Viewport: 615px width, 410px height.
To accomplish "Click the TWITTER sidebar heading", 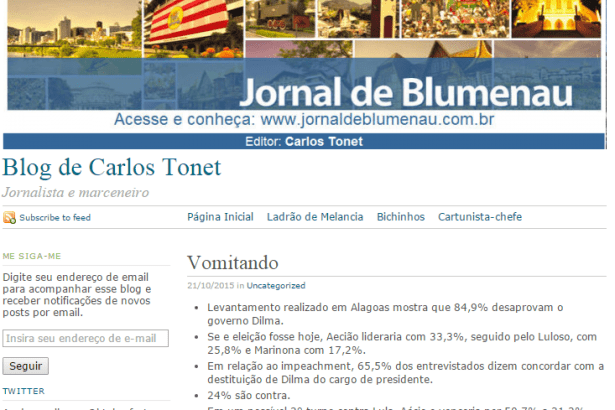I will pyautogui.click(x=24, y=391).
